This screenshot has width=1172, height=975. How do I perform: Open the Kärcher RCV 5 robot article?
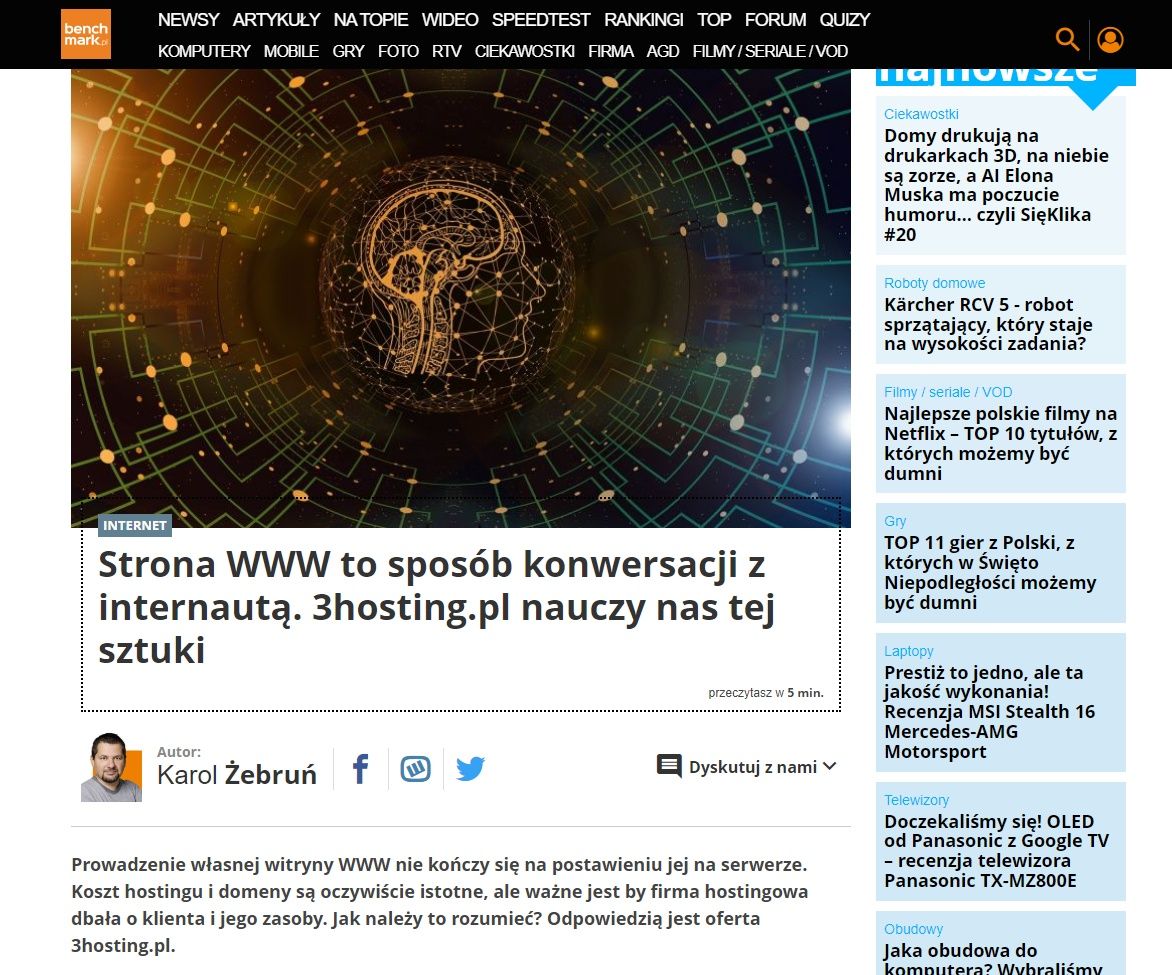(x=988, y=325)
